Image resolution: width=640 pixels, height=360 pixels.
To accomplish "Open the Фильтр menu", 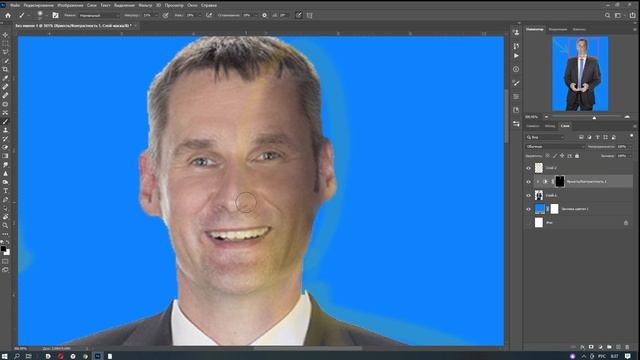I will pyautogui.click(x=145, y=5).
